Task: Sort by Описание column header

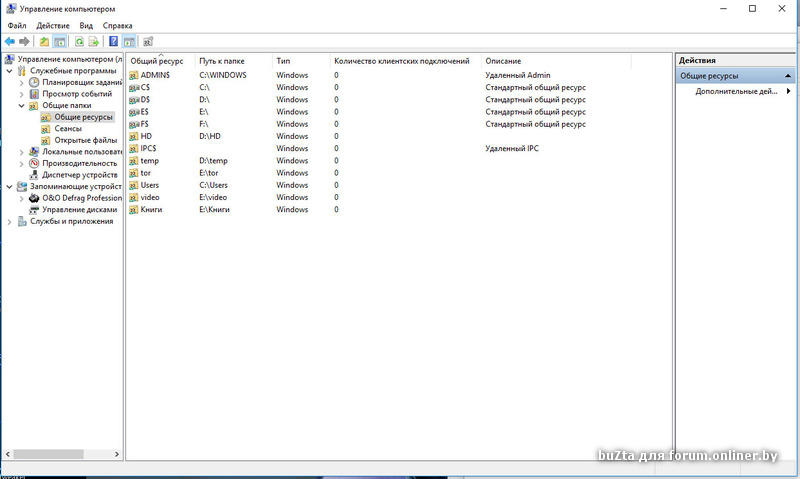Action: pos(556,61)
